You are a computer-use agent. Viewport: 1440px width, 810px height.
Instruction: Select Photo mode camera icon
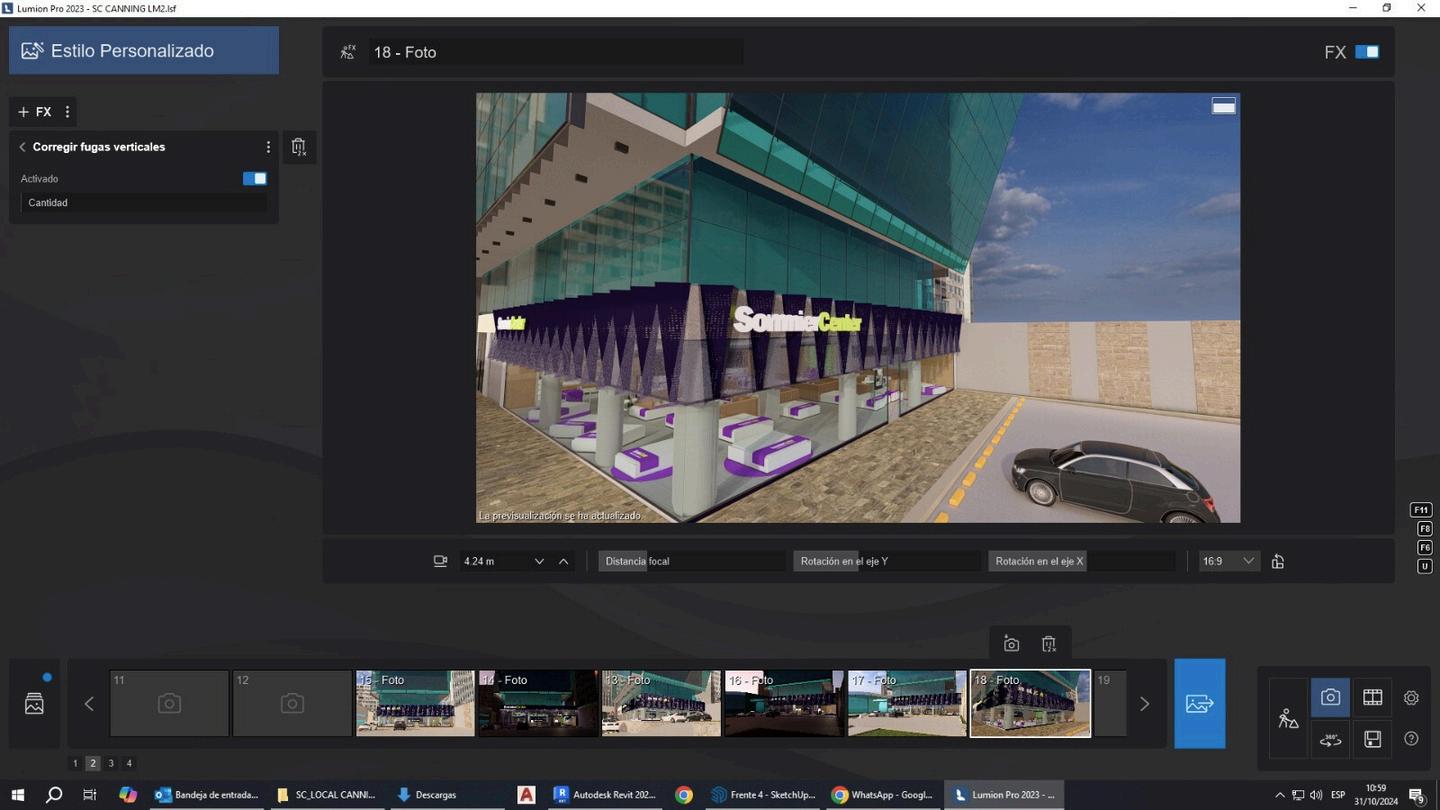[1330, 697]
